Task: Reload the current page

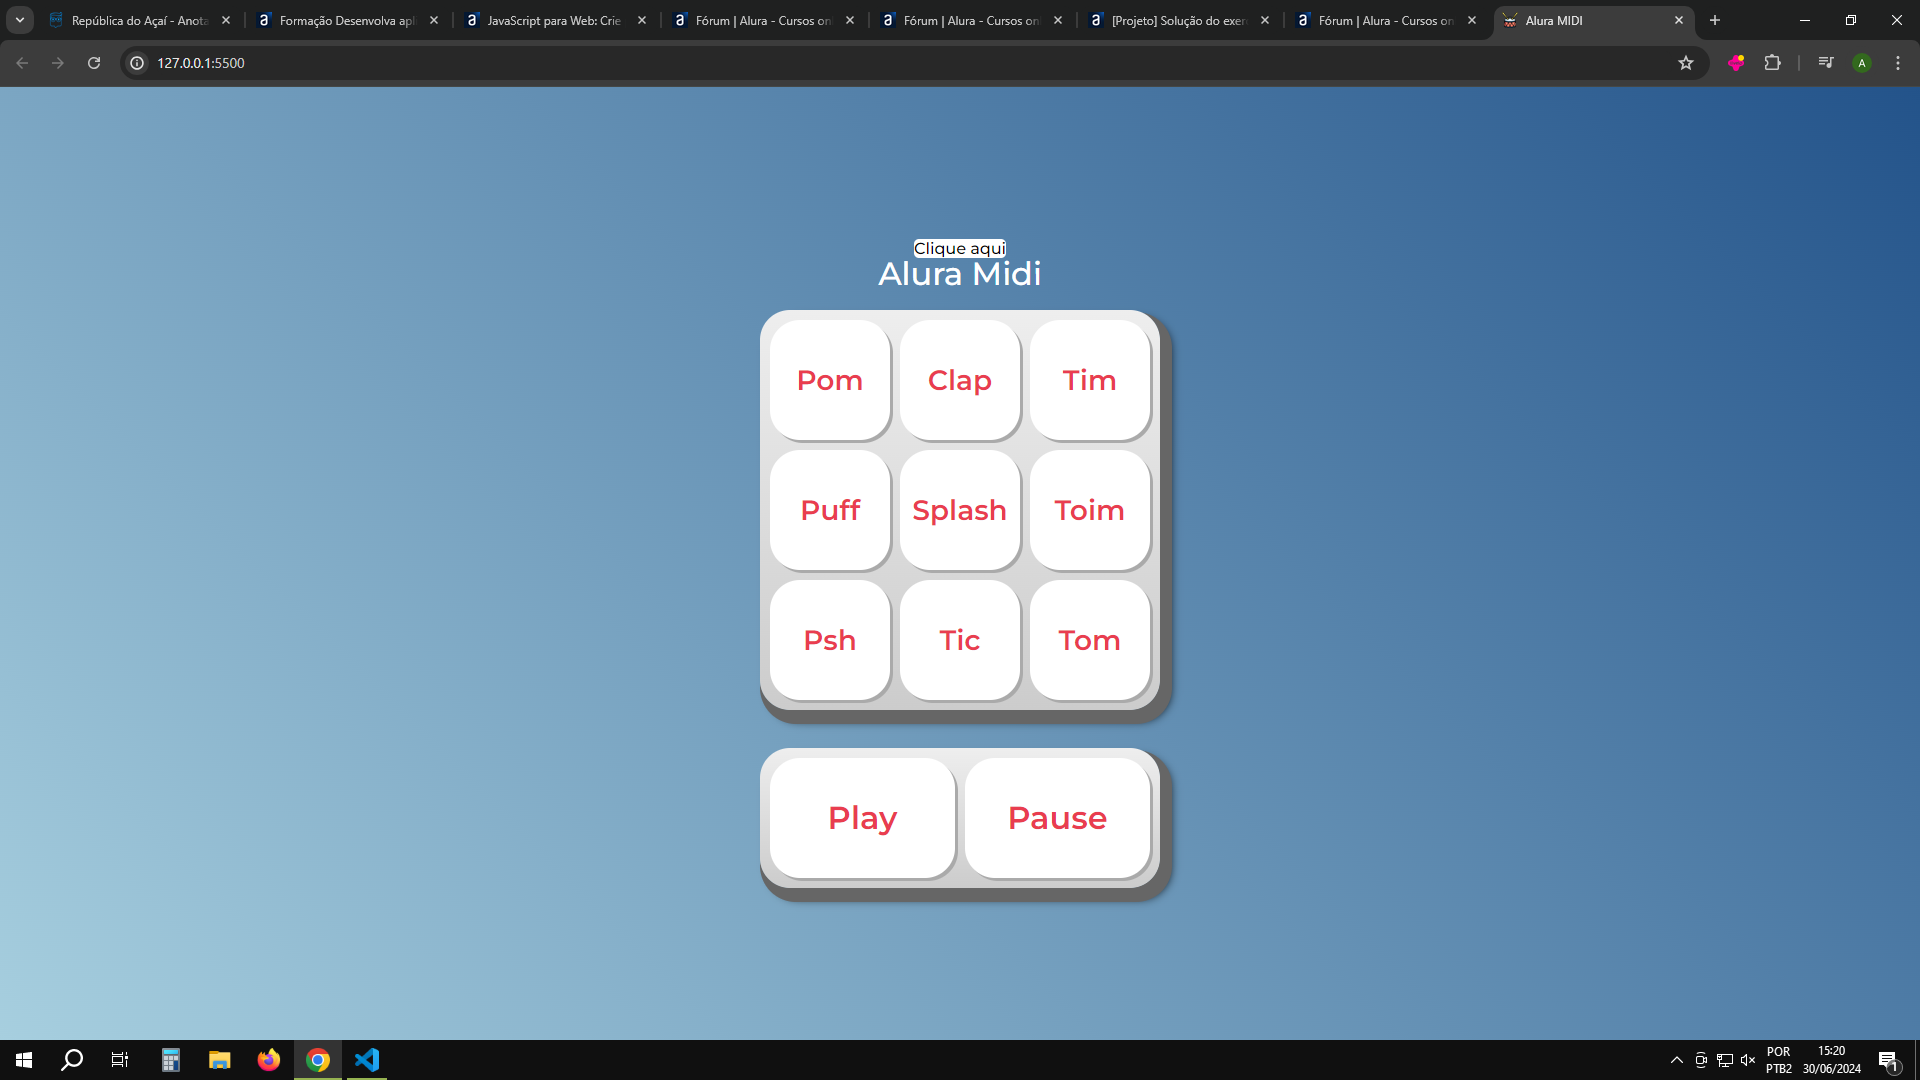Action: (x=94, y=63)
